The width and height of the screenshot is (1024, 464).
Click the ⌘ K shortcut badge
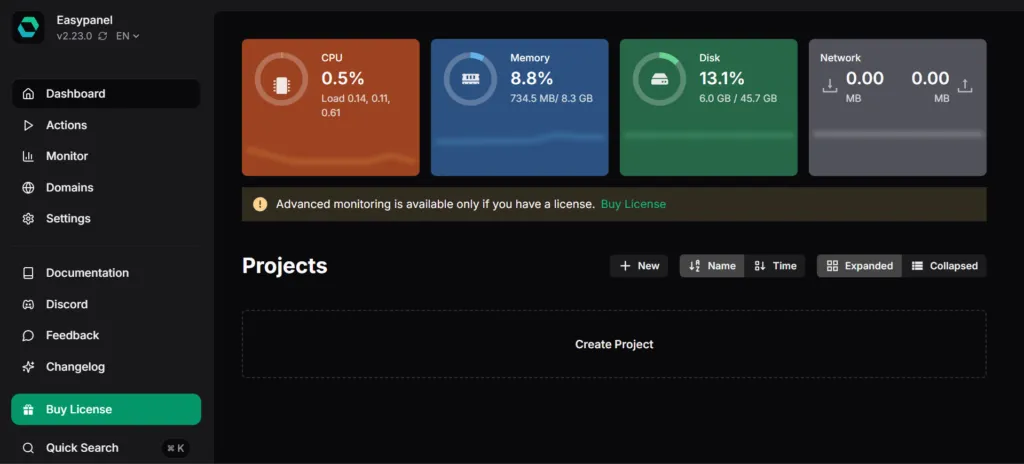(x=176, y=448)
